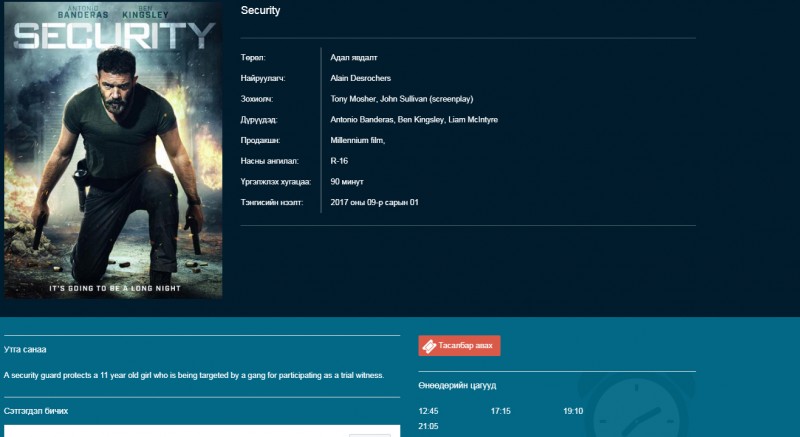This screenshot has width=800, height=437.
Task: Click the 90 минут duration value
Action: point(346,182)
